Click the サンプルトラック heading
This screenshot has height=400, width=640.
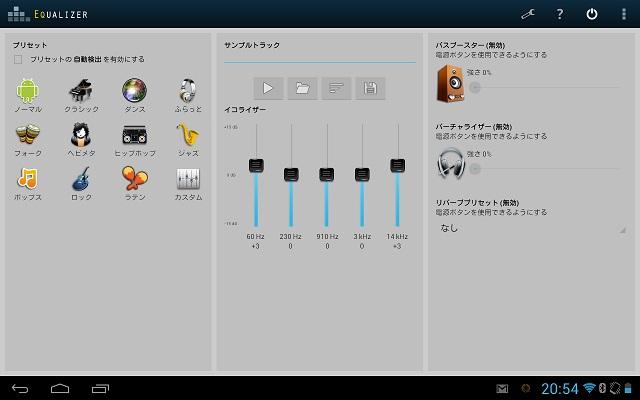click(252, 45)
